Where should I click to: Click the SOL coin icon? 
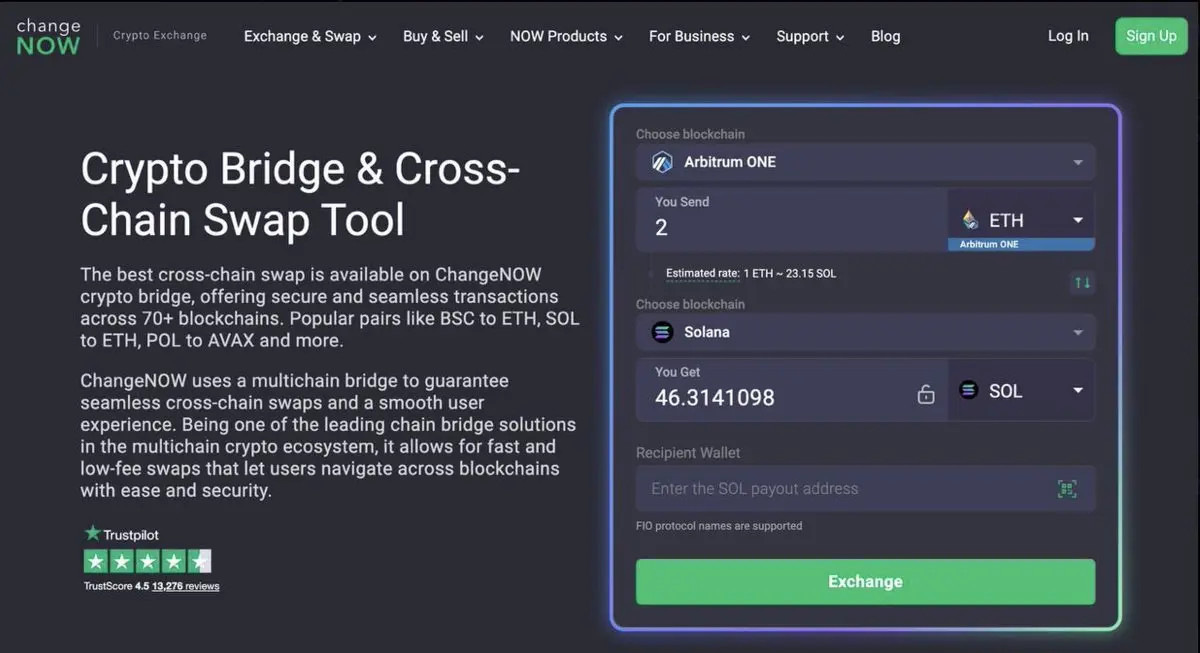pos(968,391)
